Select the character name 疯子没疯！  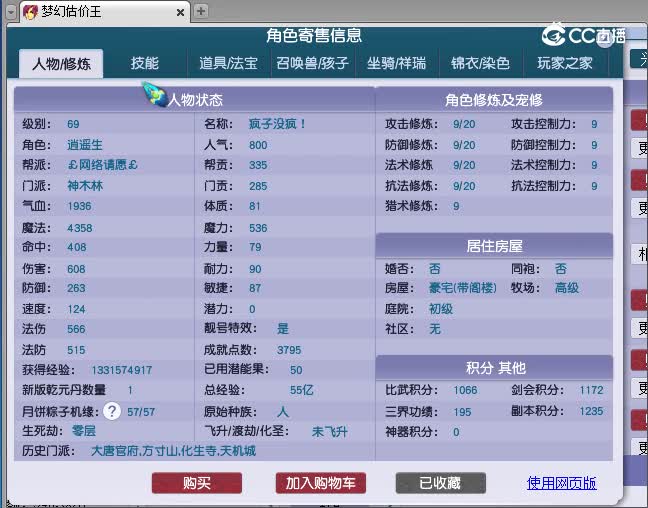277,124
